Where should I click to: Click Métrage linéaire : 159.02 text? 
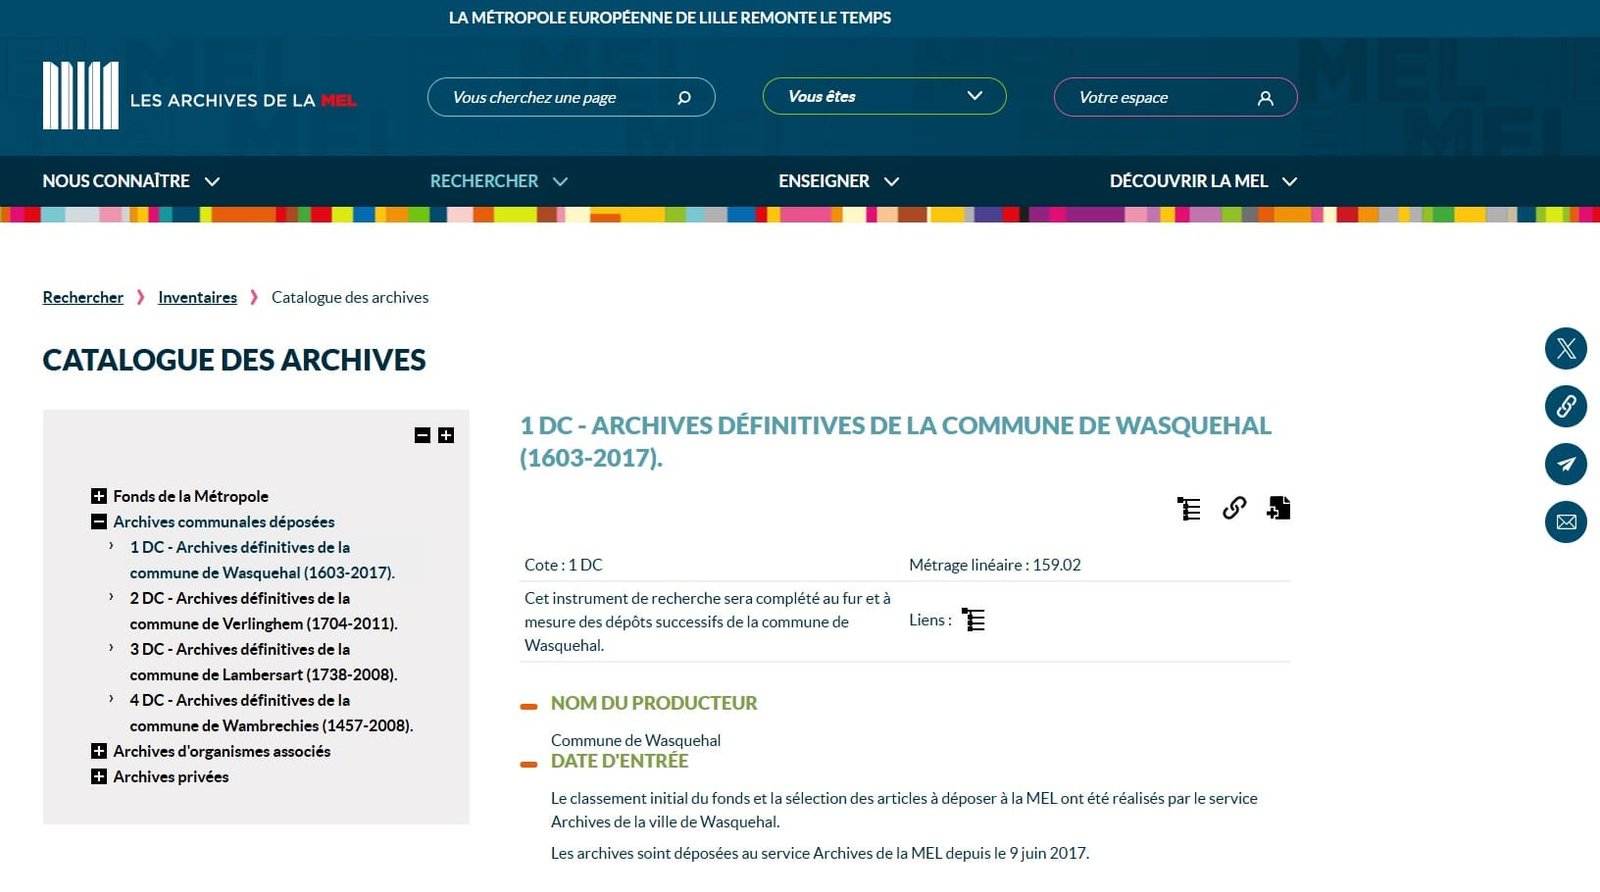pos(995,565)
